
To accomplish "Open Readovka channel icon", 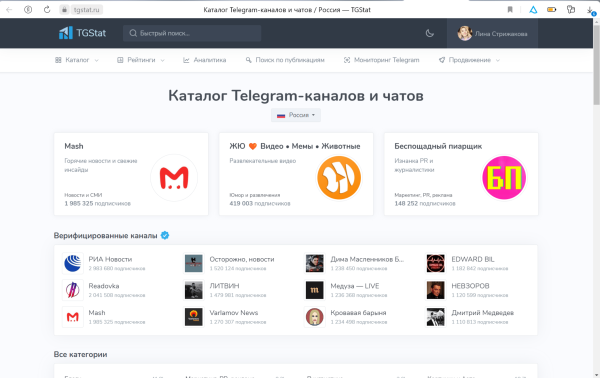I will pos(73,290).
